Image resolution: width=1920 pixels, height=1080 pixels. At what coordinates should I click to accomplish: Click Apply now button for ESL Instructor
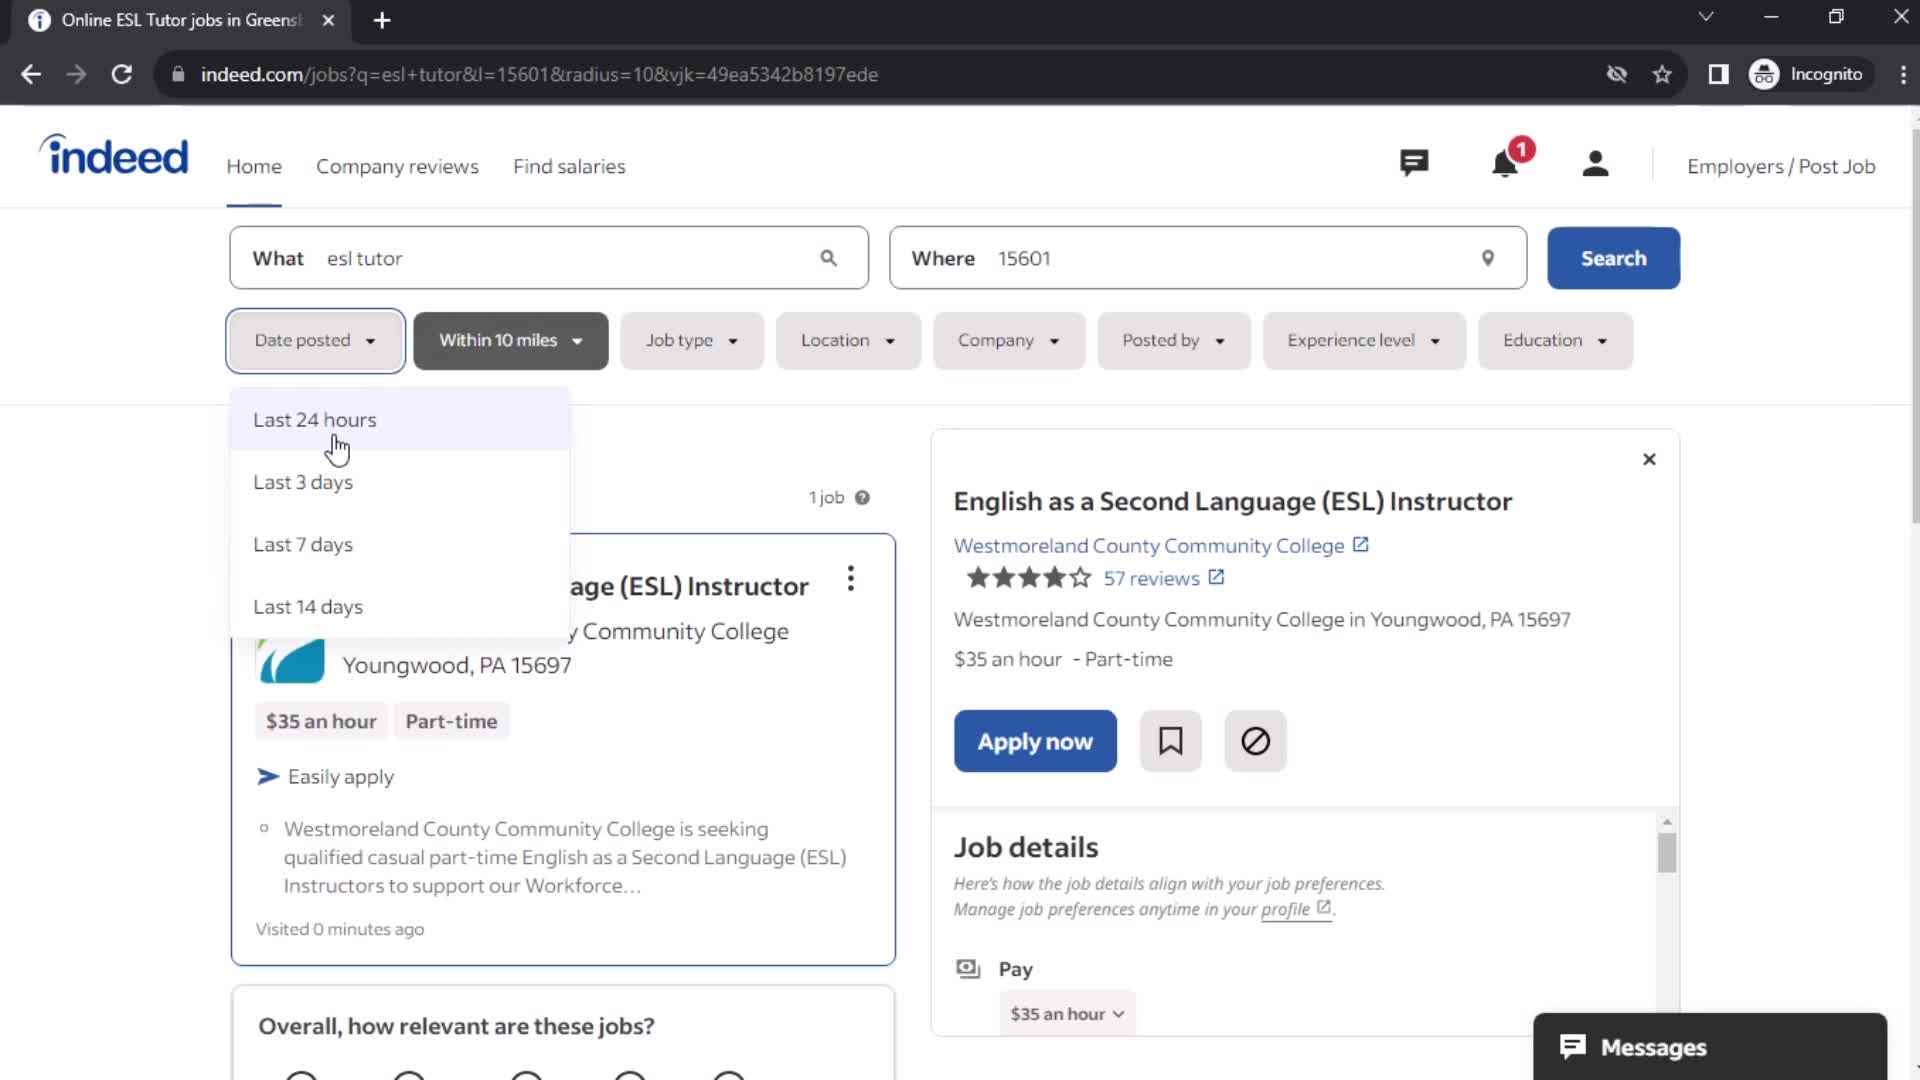(1035, 740)
